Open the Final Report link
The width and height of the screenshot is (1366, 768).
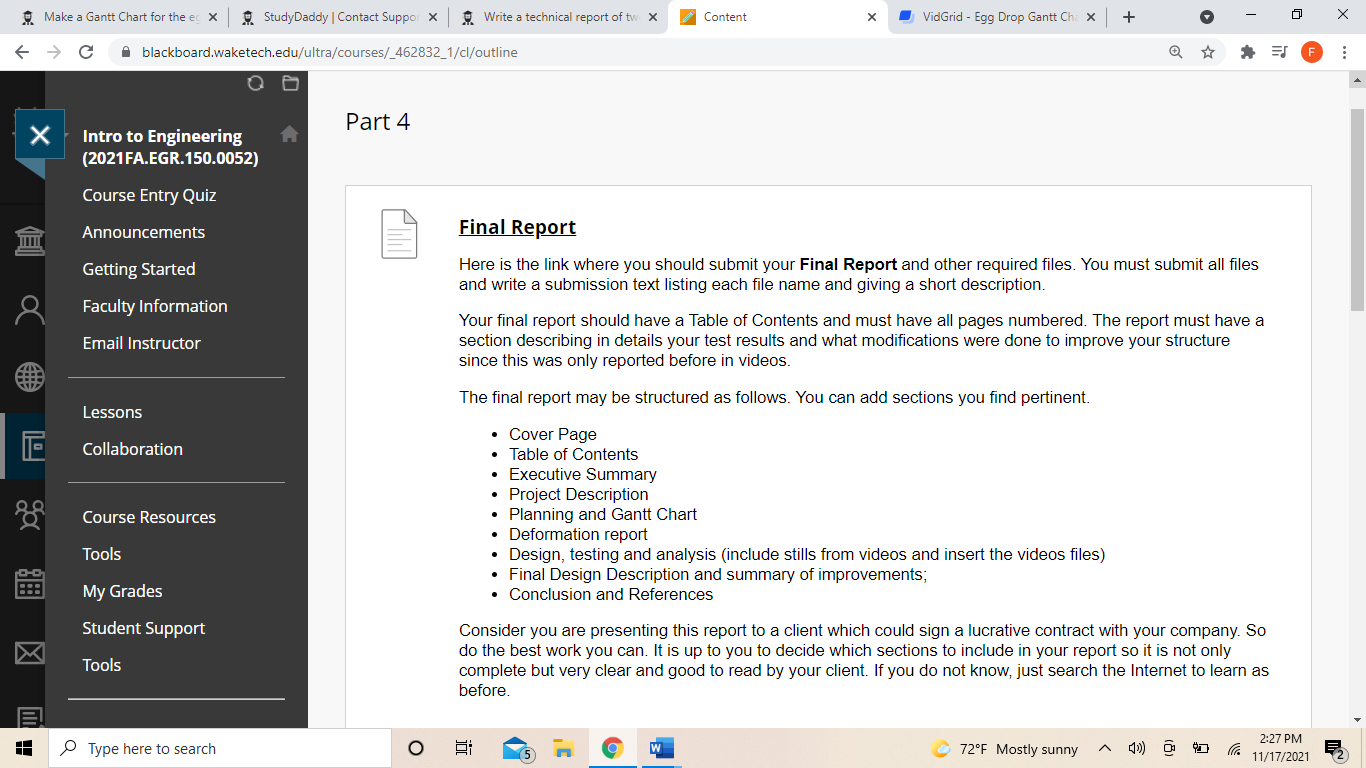point(516,227)
